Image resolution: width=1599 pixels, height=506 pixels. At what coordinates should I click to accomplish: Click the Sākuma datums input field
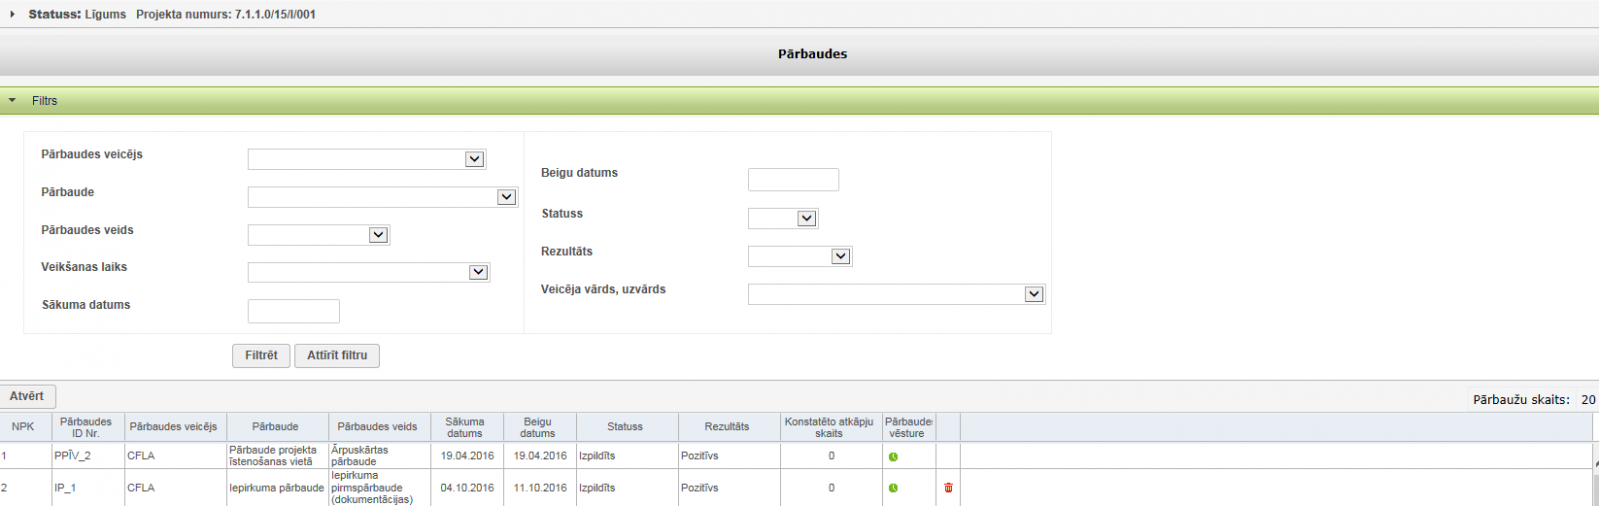point(293,311)
